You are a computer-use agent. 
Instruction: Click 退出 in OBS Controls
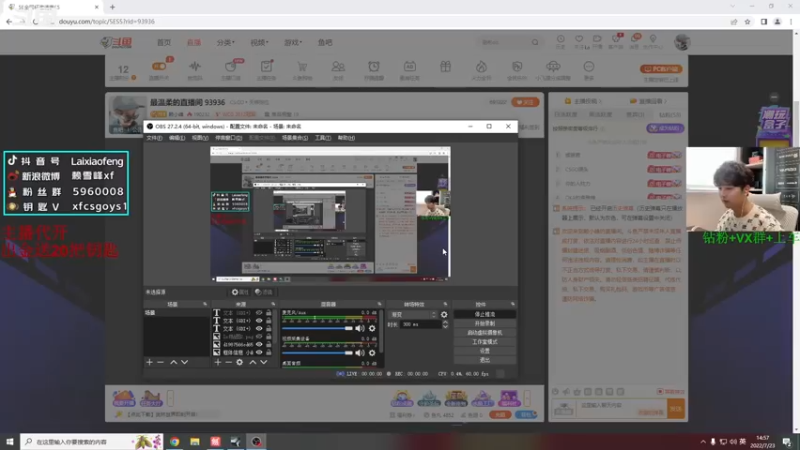[x=484, y=360]
